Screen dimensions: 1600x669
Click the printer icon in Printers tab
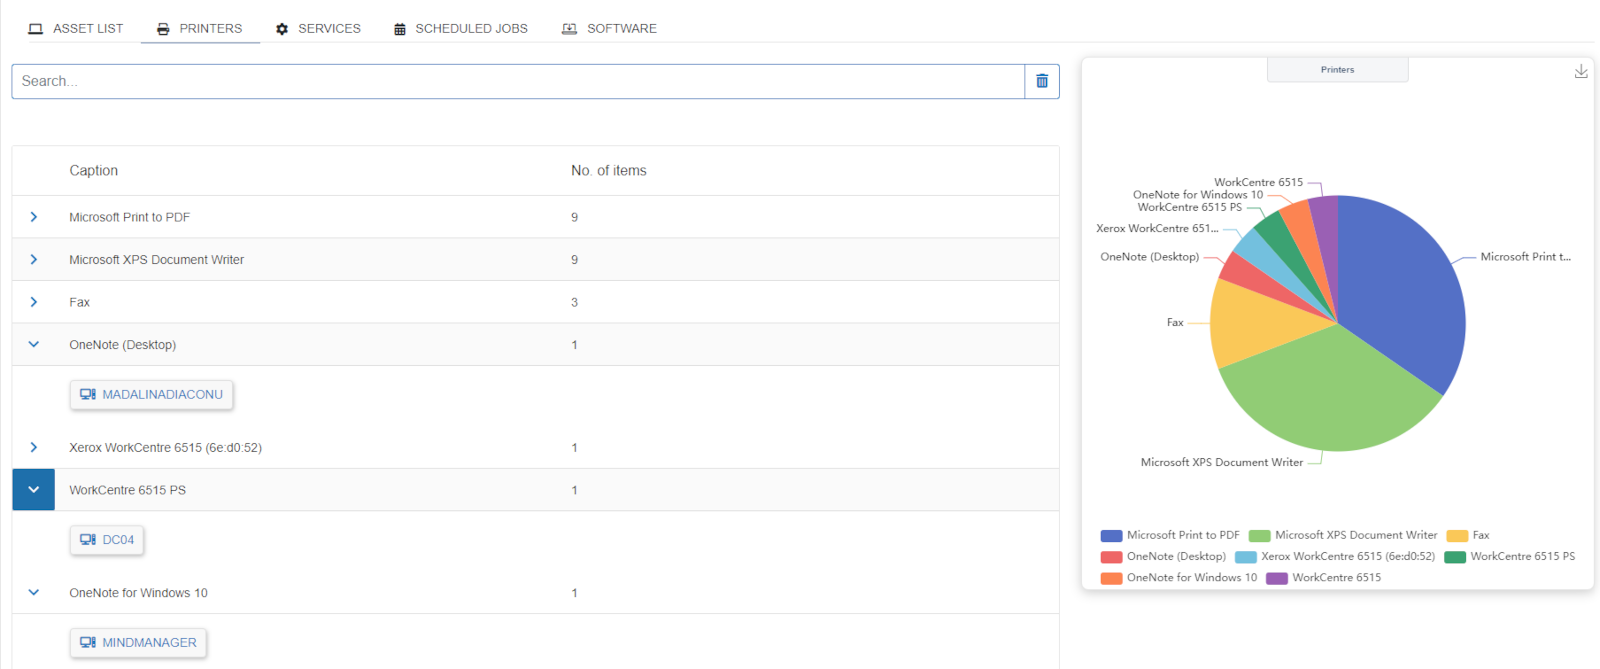[x=163, y=29]
